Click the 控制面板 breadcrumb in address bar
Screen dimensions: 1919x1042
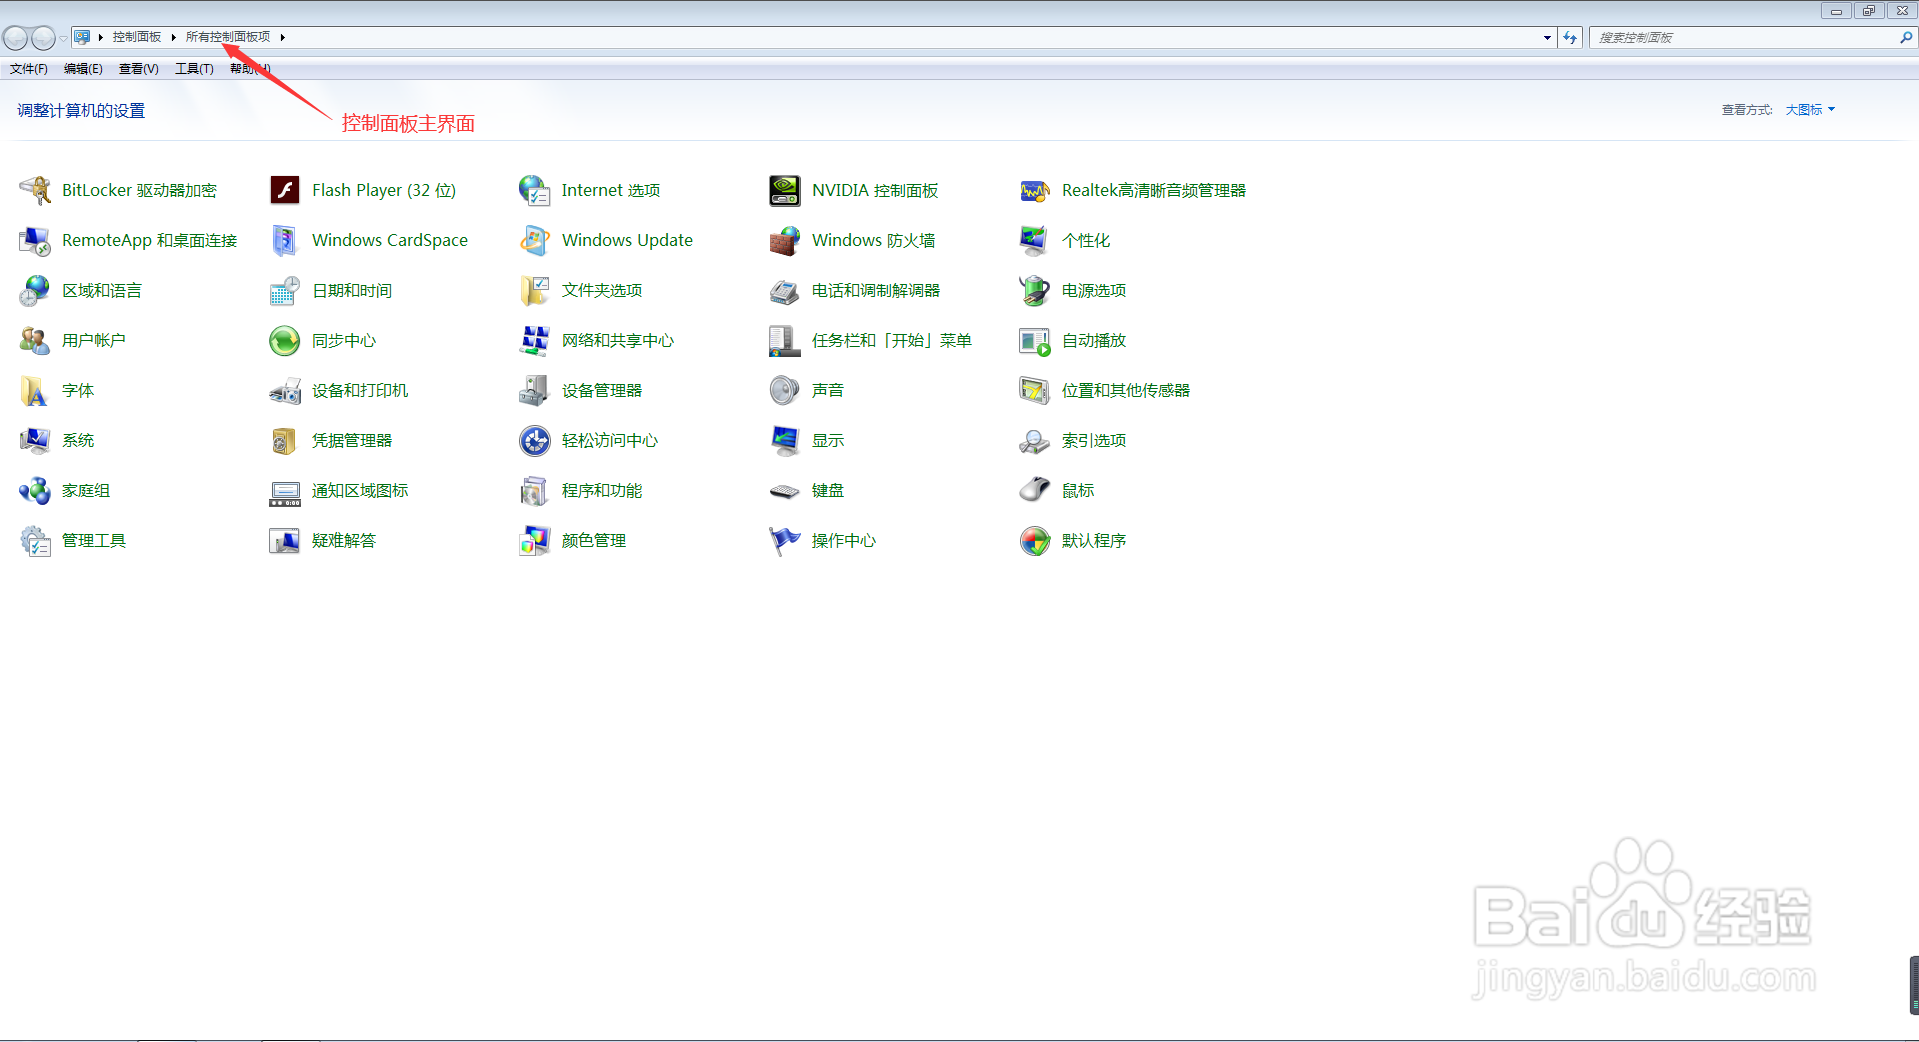coord(137,37)
